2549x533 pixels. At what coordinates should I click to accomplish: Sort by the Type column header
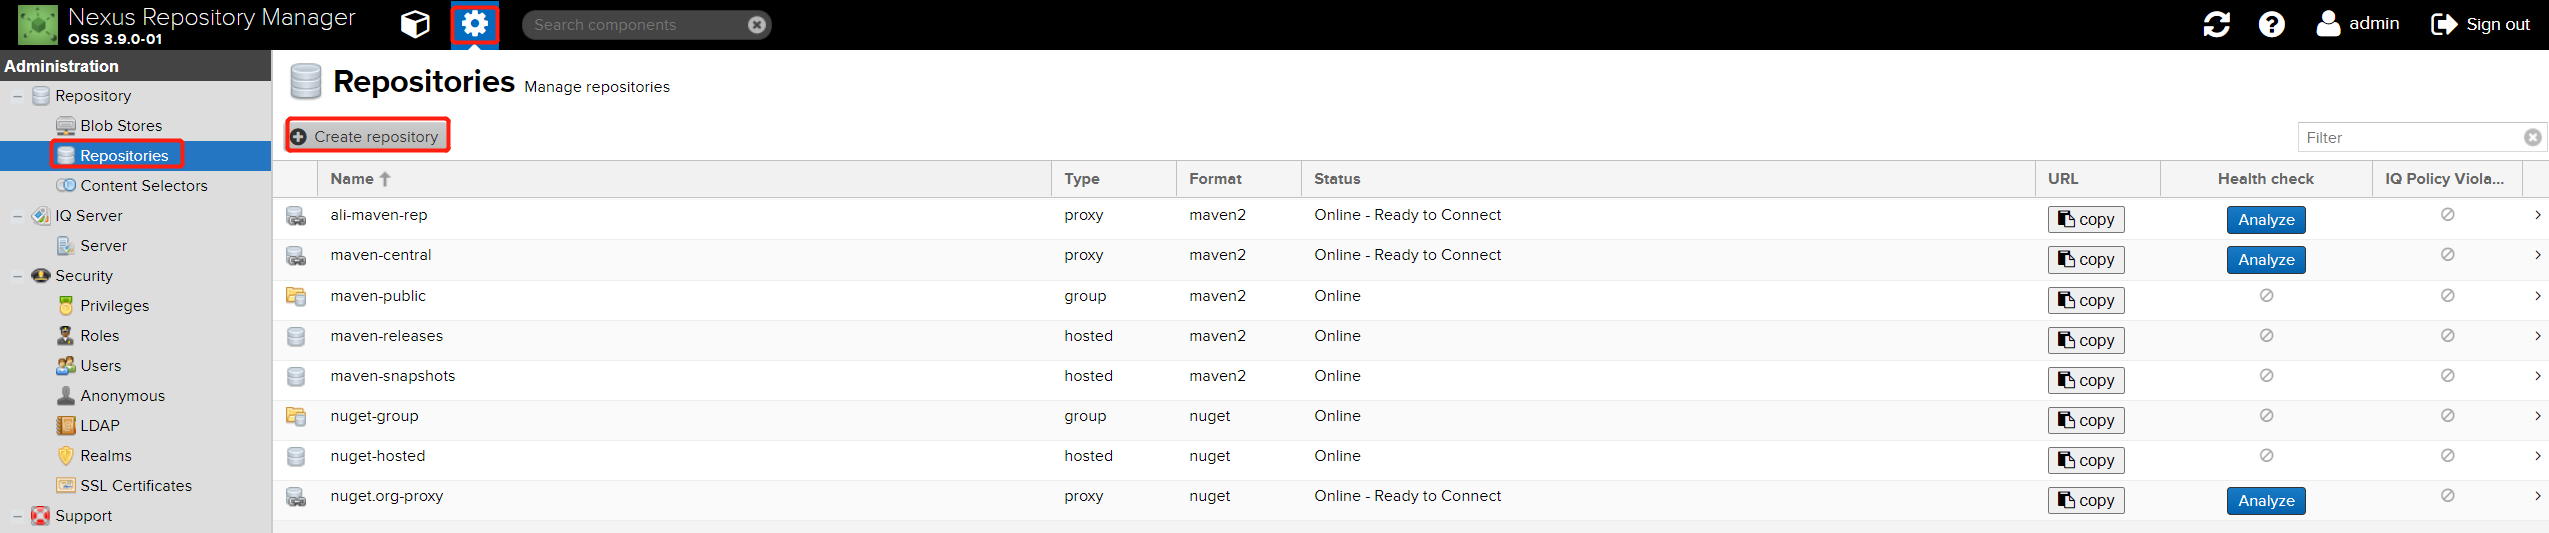point(1114,179)
